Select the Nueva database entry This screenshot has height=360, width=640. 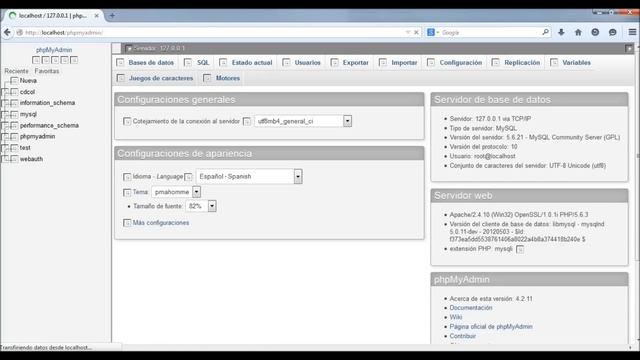pos(28,81)
